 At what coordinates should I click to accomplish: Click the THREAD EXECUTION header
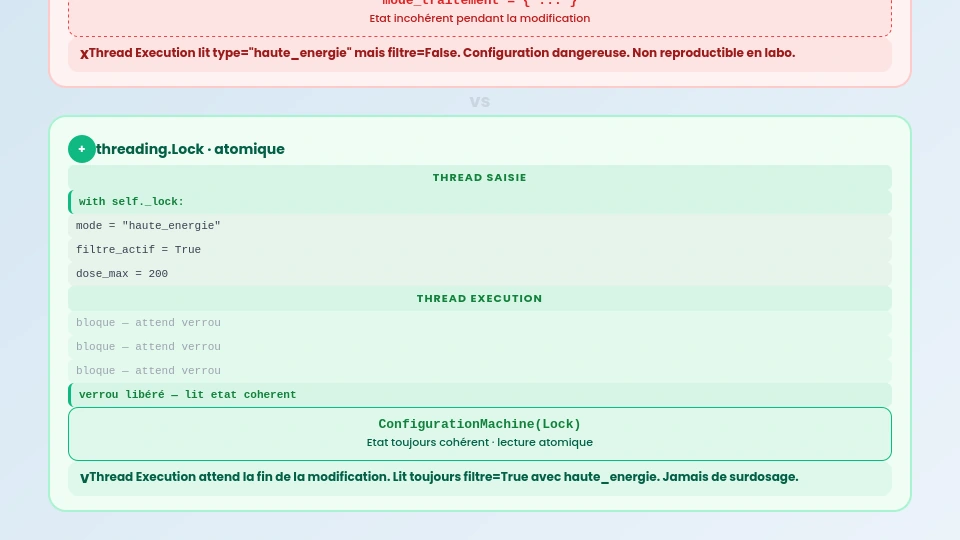point(479,299)
